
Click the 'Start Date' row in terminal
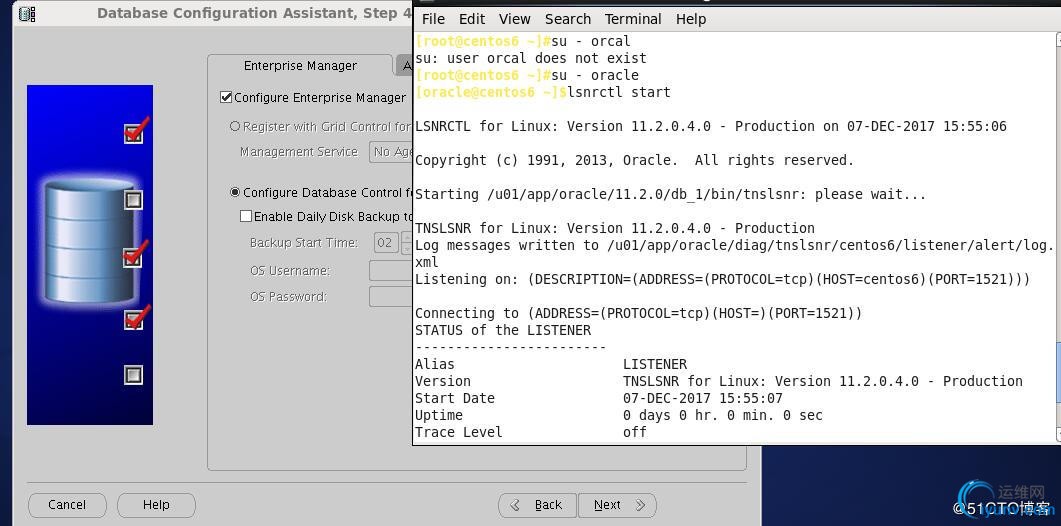tap(599, 398)
